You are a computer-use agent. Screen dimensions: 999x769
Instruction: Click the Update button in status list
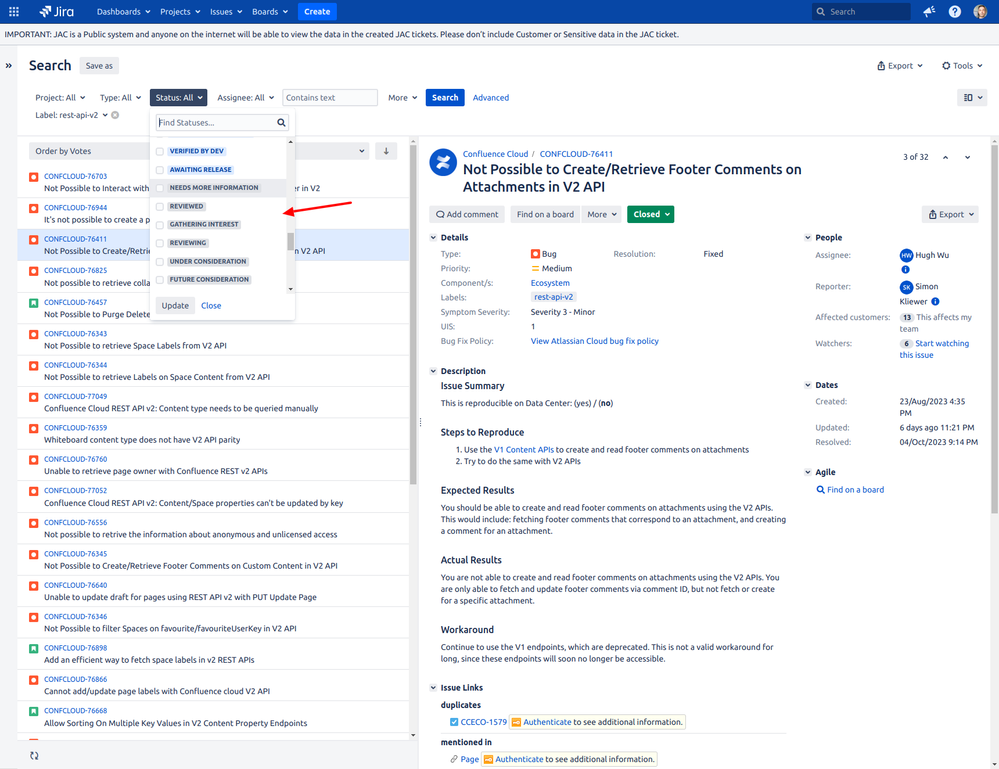pos(175,306)
